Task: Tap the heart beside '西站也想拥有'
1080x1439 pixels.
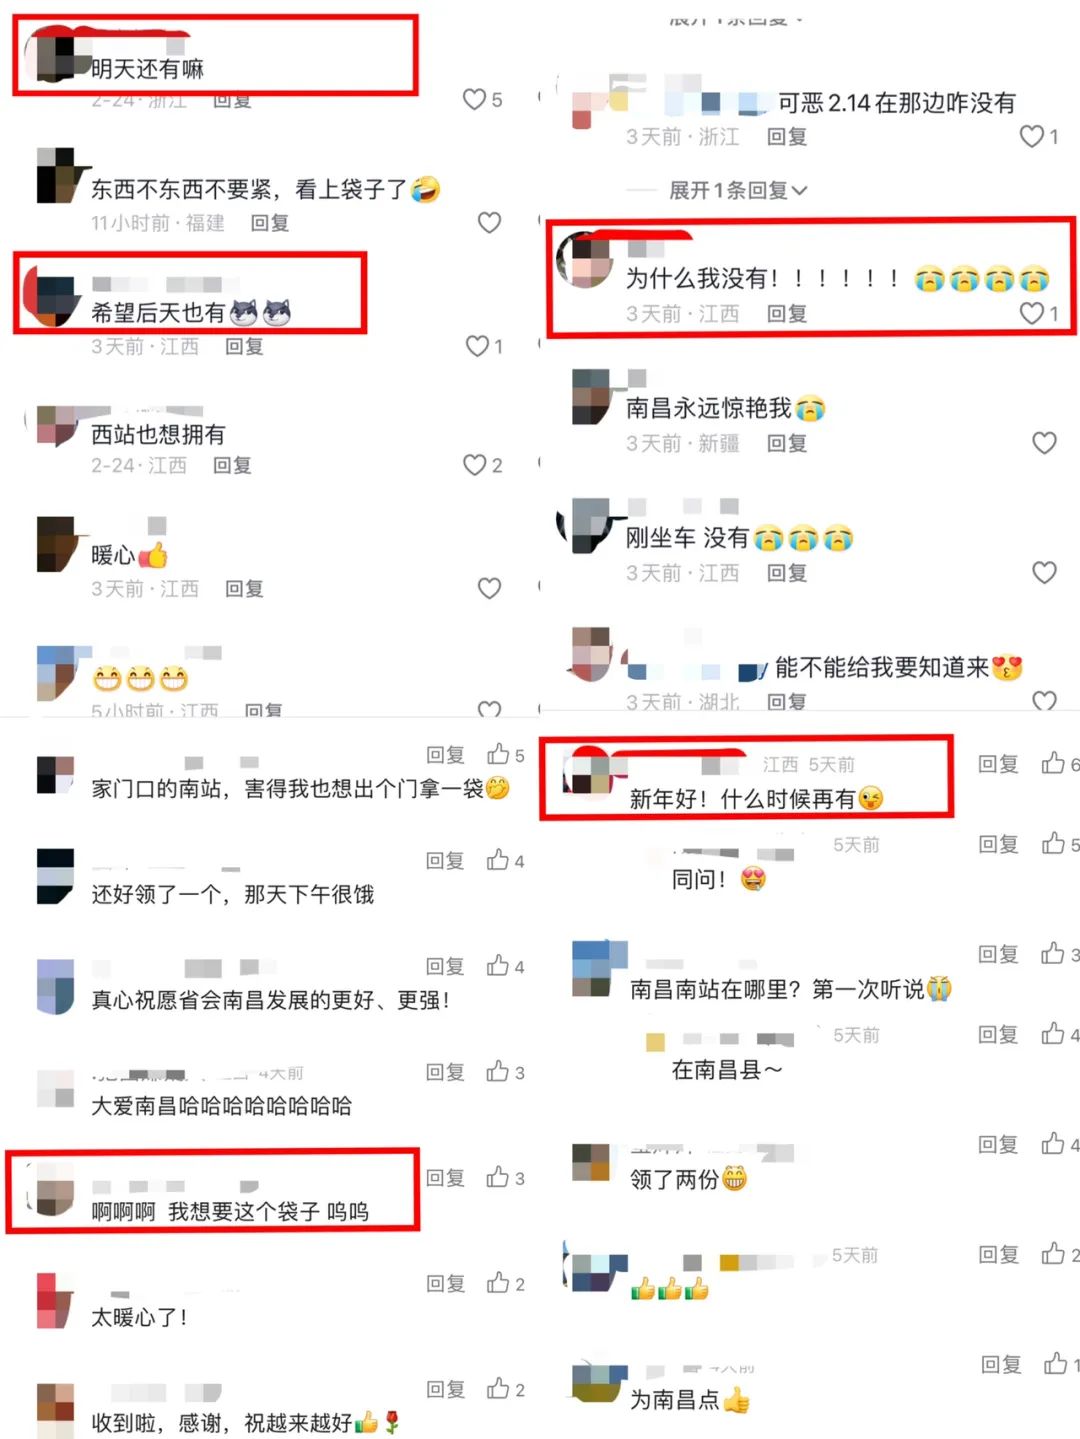Action: (474, 465)
